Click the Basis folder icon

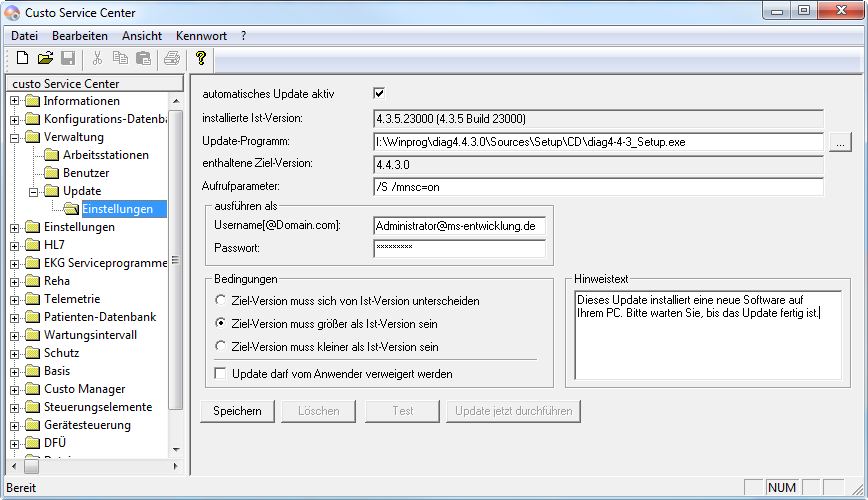33,371
